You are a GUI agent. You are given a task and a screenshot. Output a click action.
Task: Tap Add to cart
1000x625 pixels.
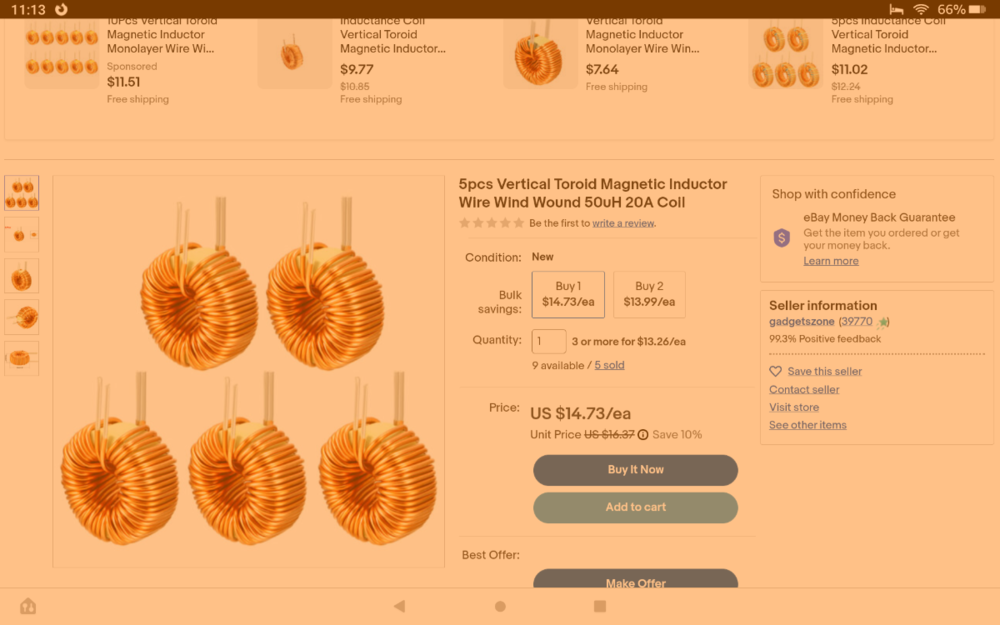pyautogui.click(x=635, y=507)
